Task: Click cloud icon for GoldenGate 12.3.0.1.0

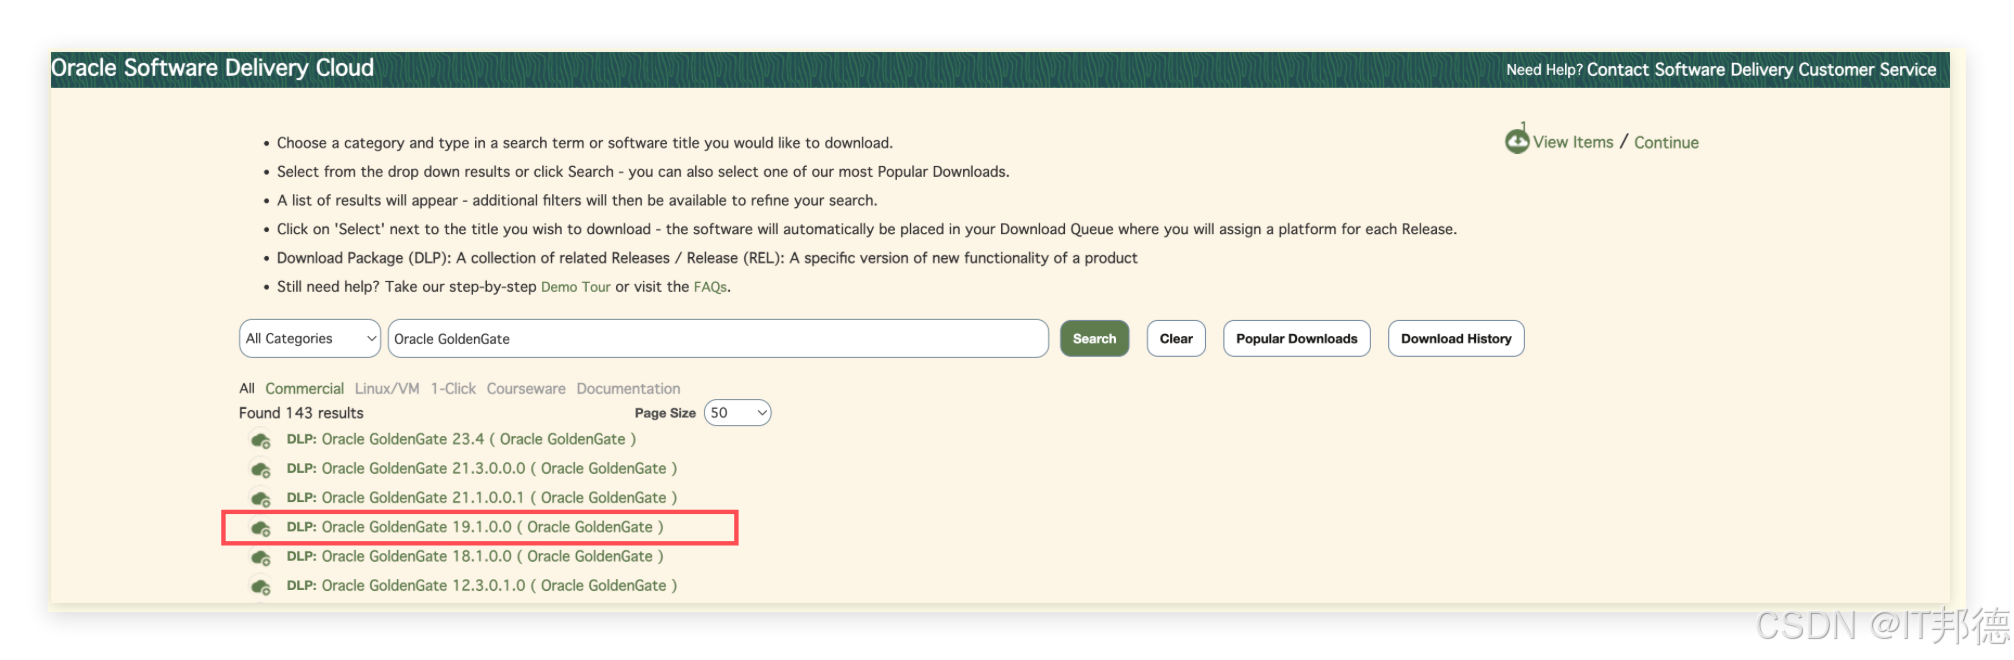Action: (261, 586)
